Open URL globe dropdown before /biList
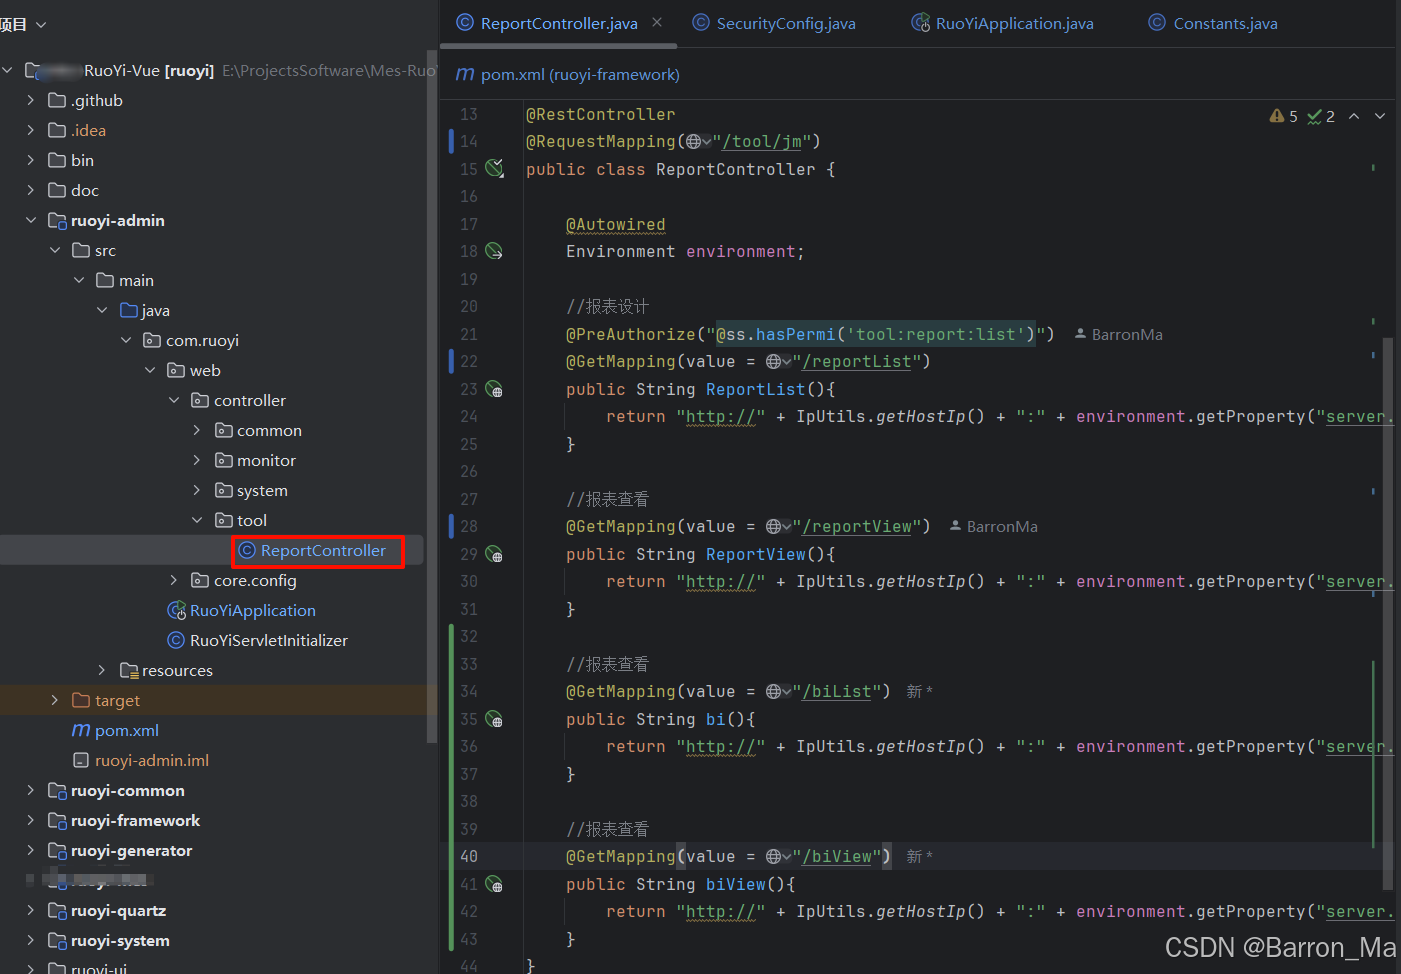The width and height of the screenshot is (1401, 974). [x=779, y=691]
